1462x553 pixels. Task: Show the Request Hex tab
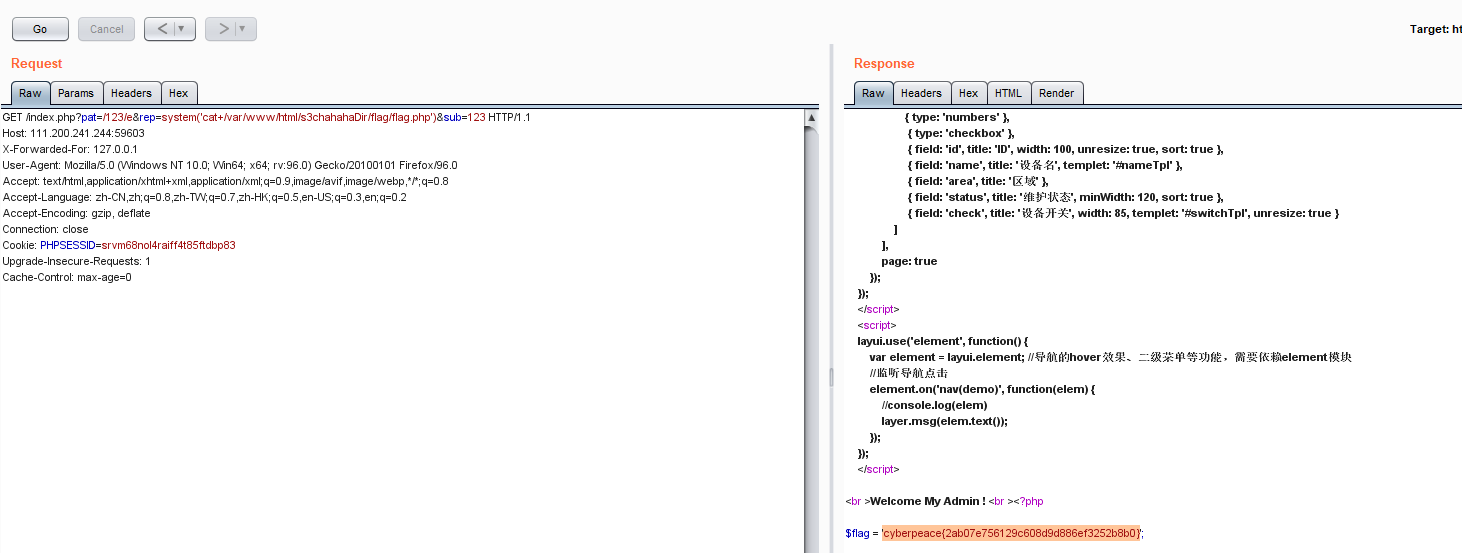(178, 93)
